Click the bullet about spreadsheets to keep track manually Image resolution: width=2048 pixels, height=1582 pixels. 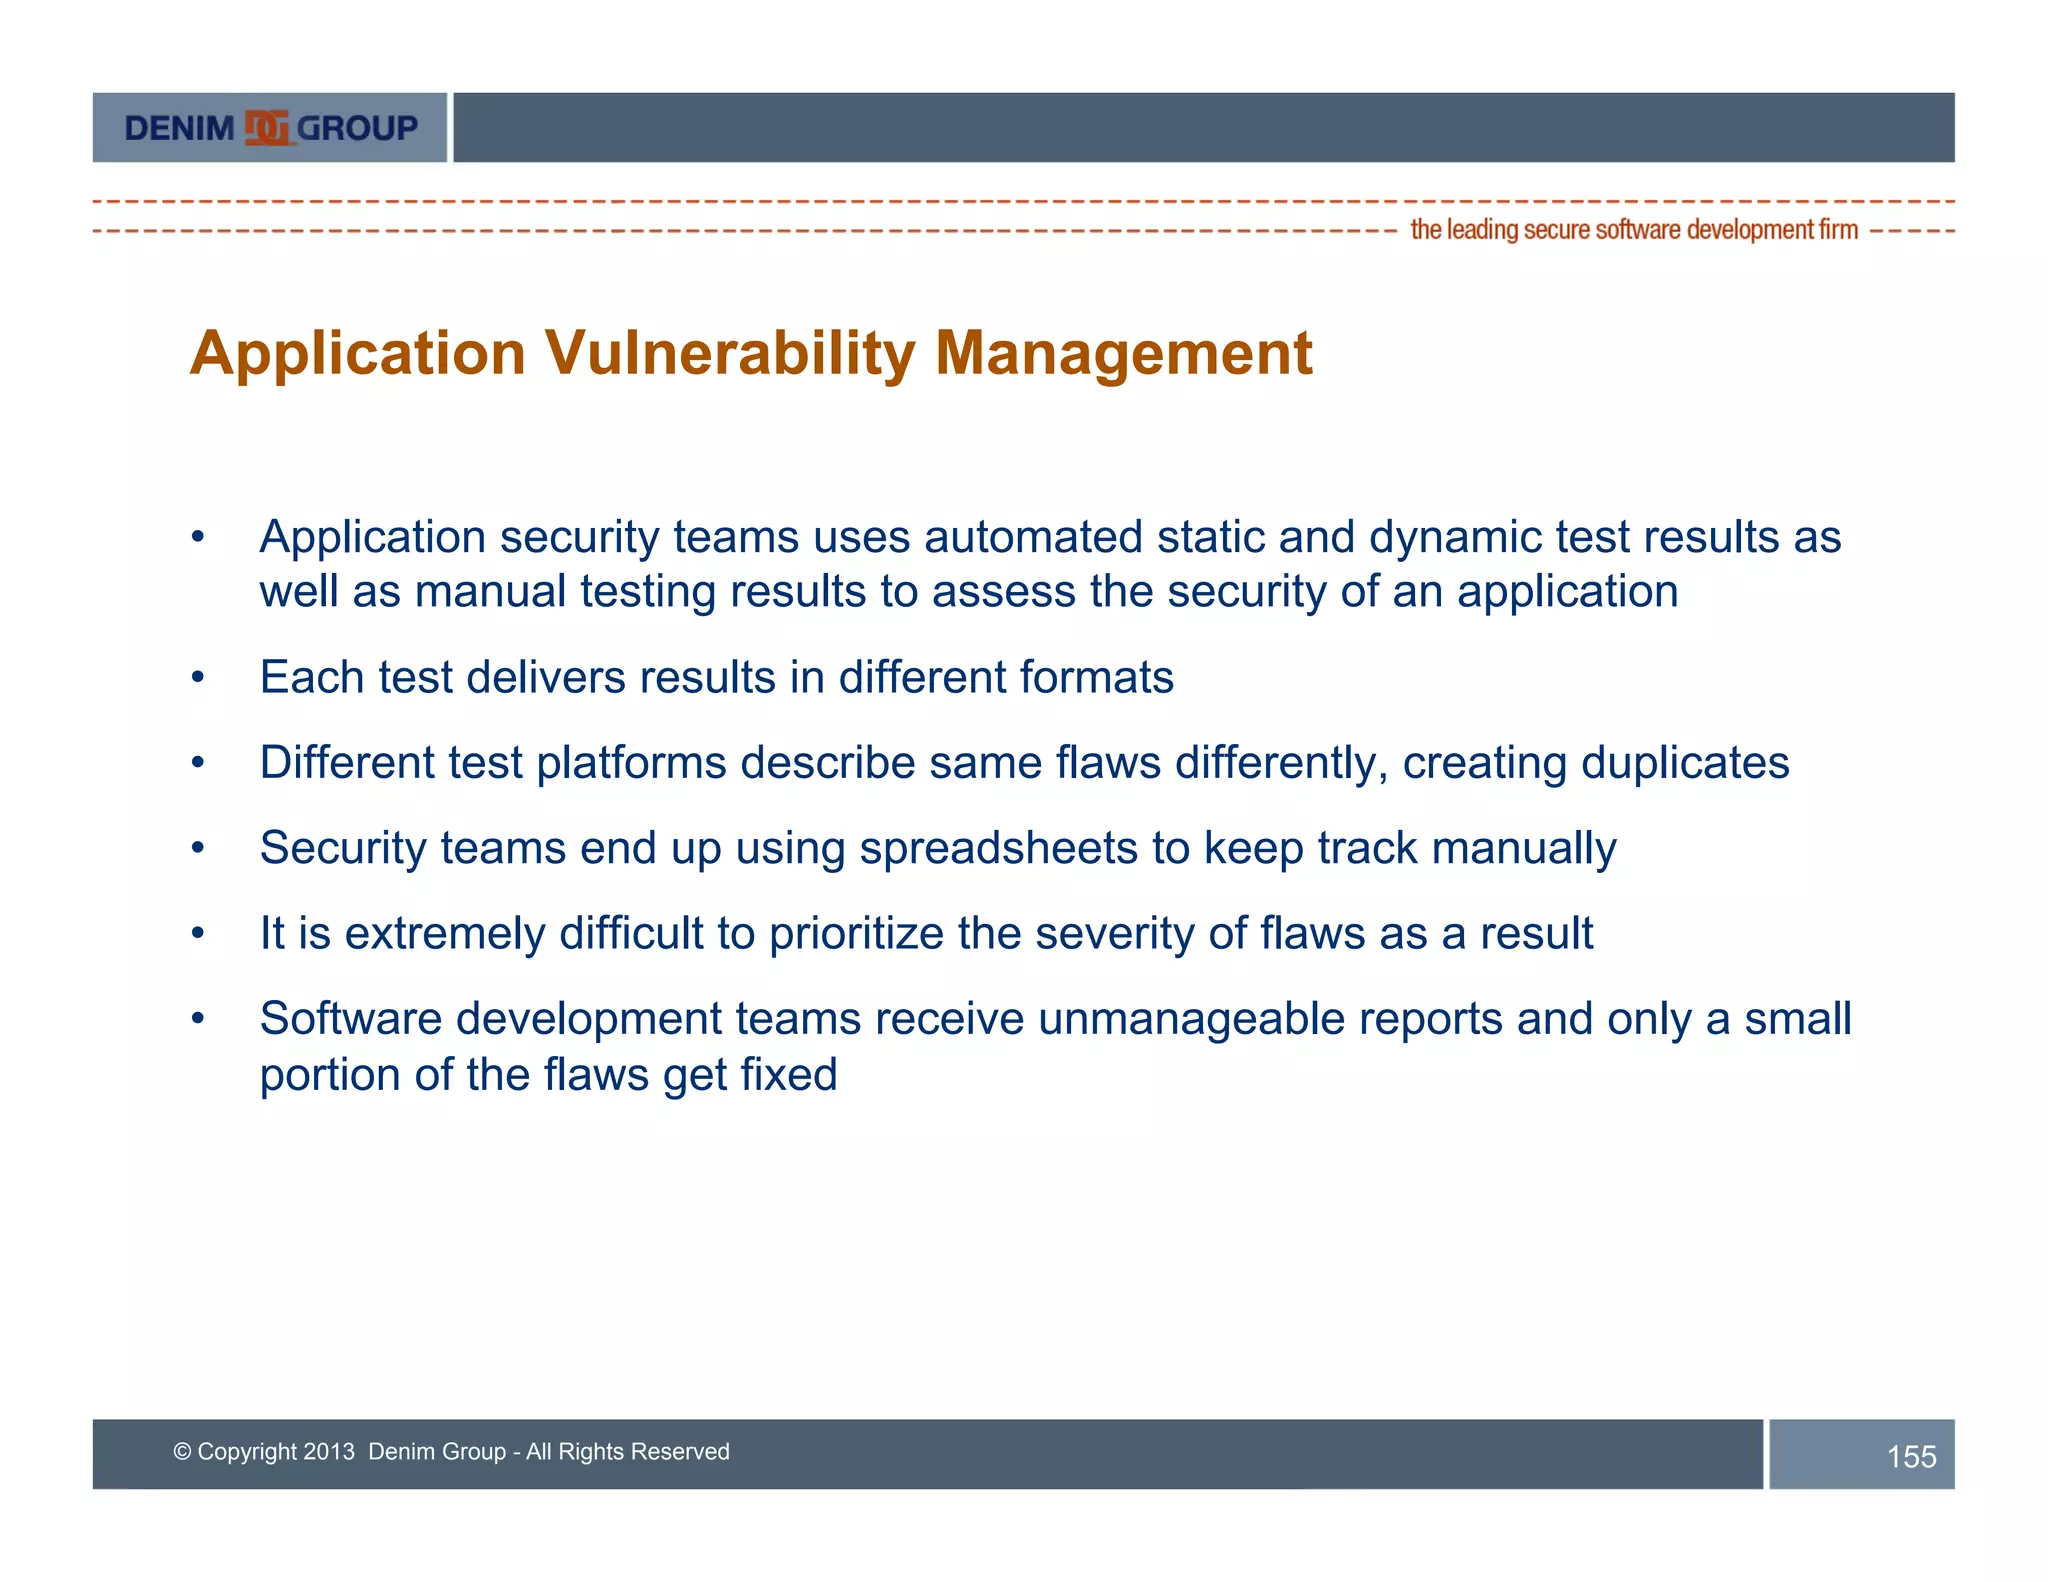937,848
